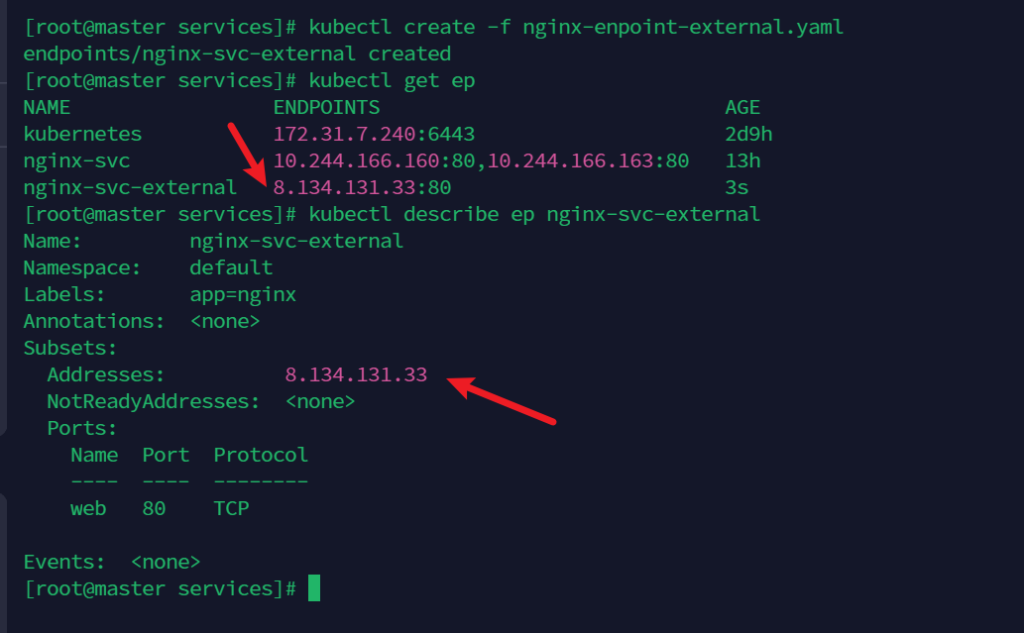Click the app=nginx label value
This screenshot has height=633, width=1024.
pyautogui.click(x=242, y=295)
